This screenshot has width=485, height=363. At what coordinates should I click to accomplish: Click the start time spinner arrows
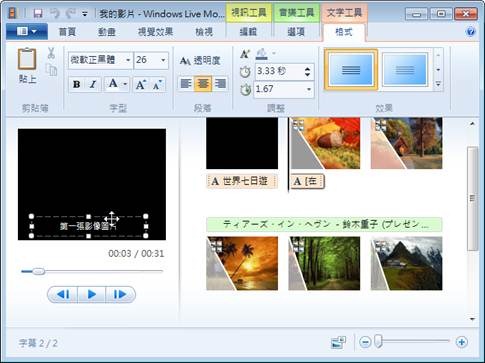pos(307,72)
